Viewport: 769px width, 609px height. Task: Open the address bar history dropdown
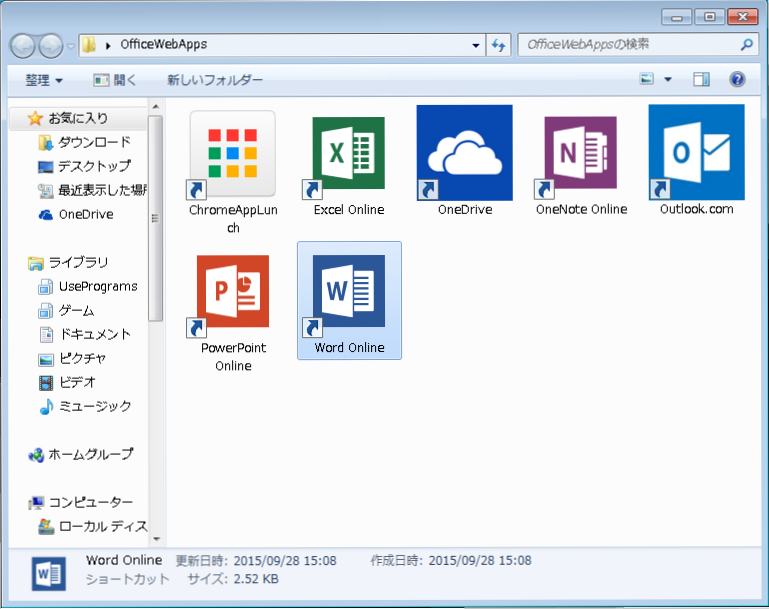[x=475, y=46]
